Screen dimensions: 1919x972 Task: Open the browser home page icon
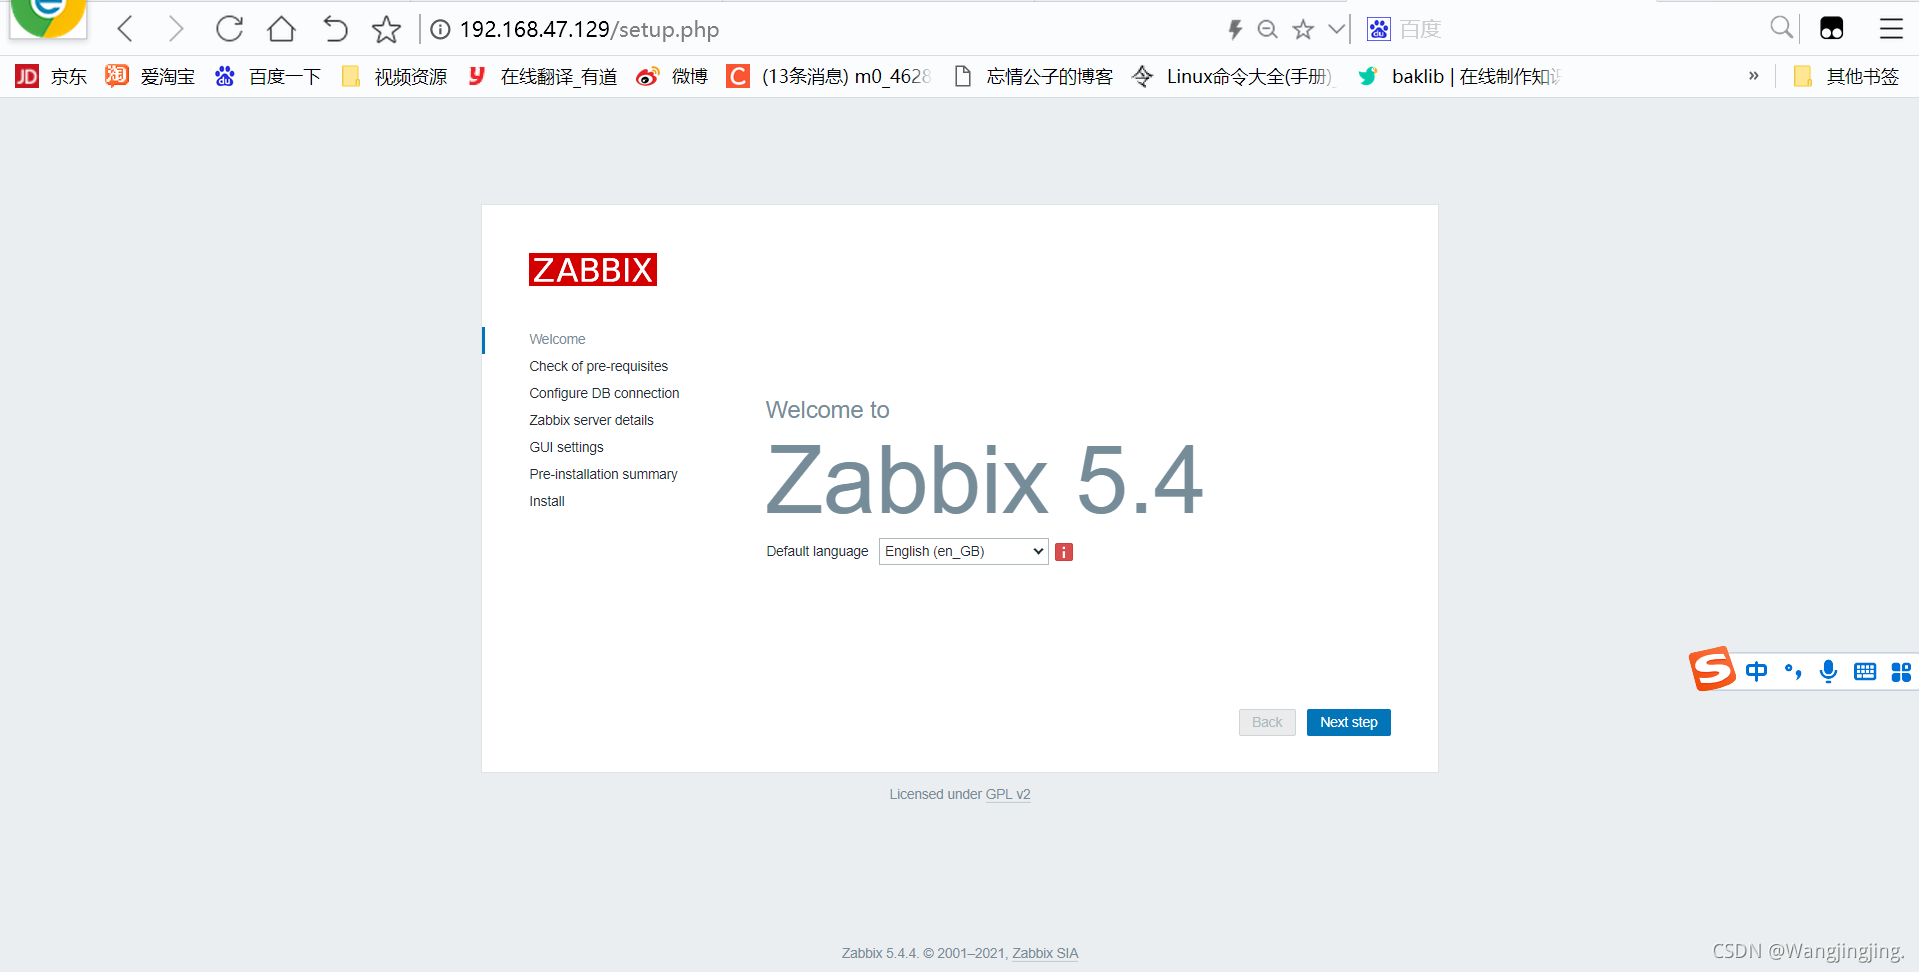(282, 29)
